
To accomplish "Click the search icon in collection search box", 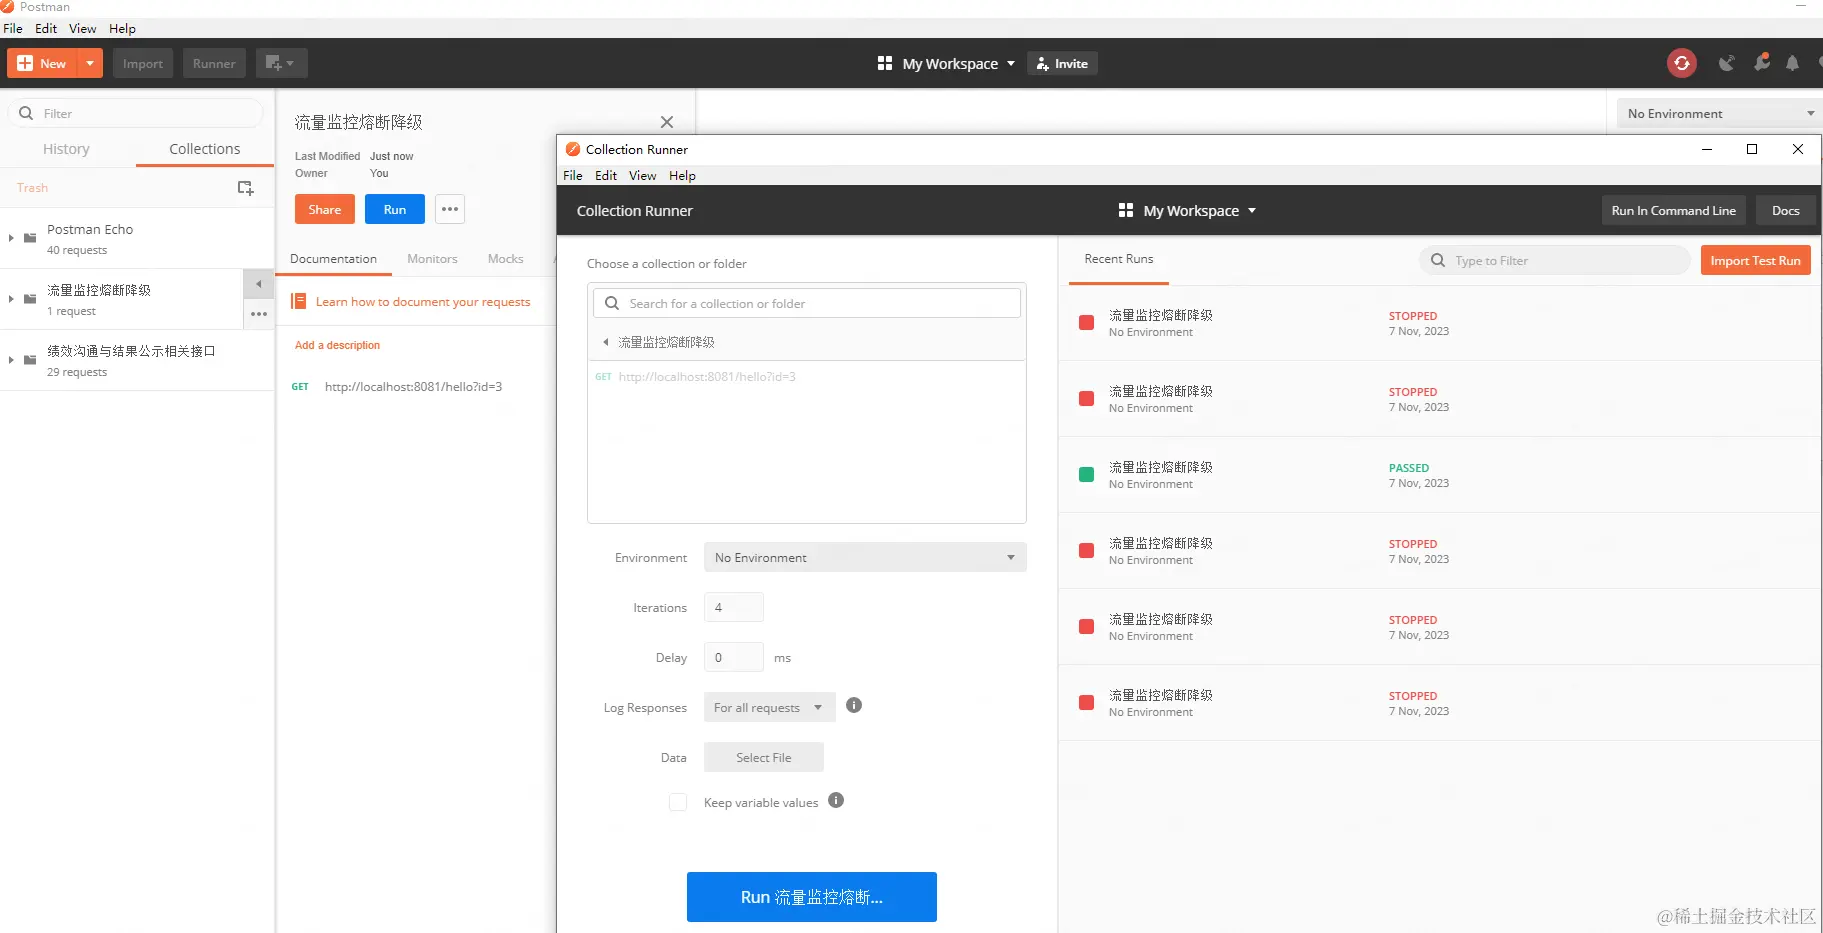I will [x=612, y=303].
